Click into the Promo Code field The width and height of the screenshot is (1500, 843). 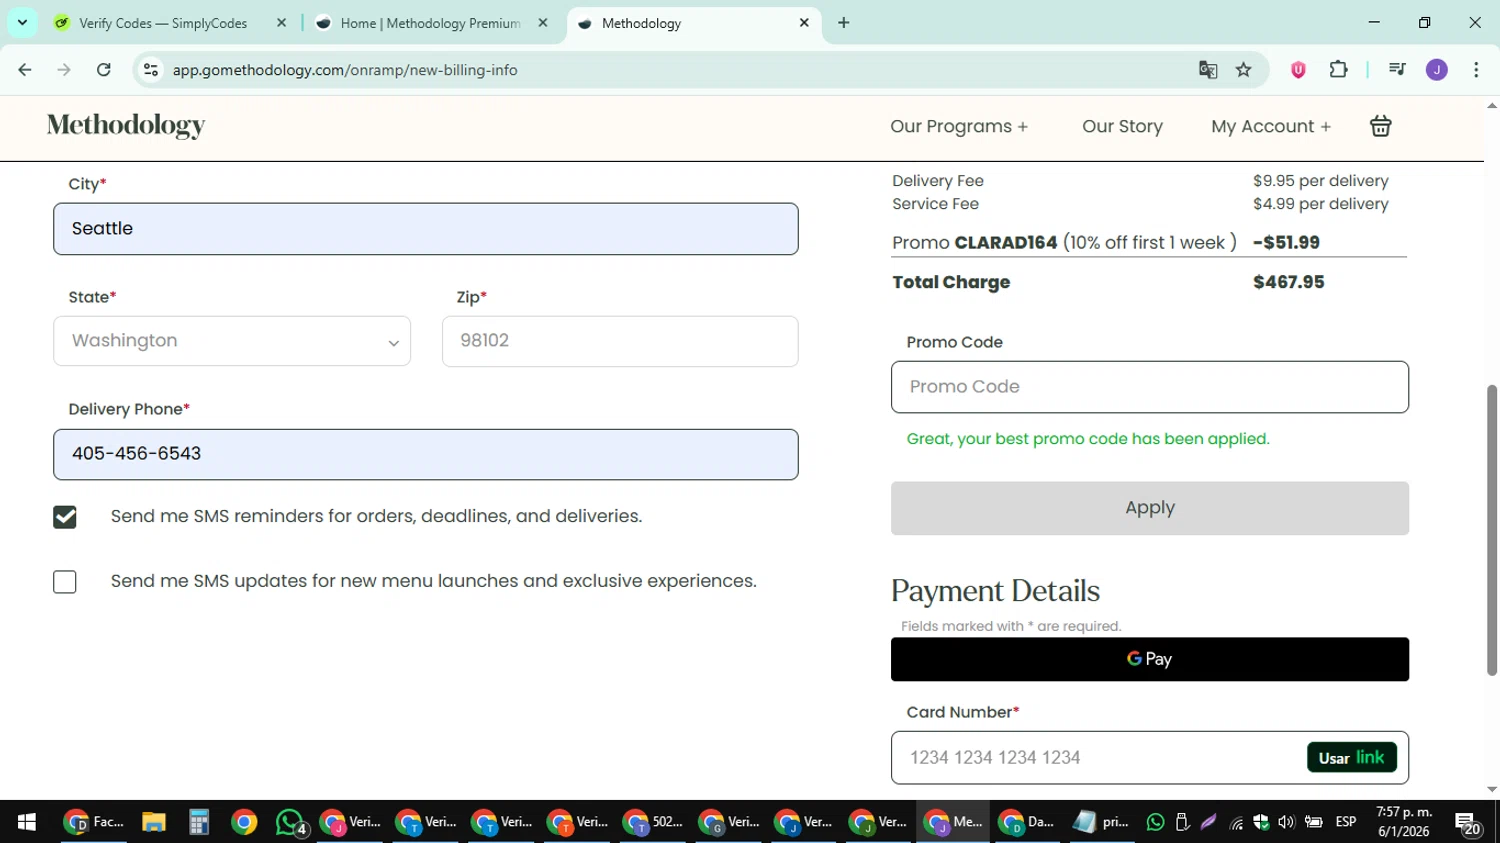coord(1150,387)
